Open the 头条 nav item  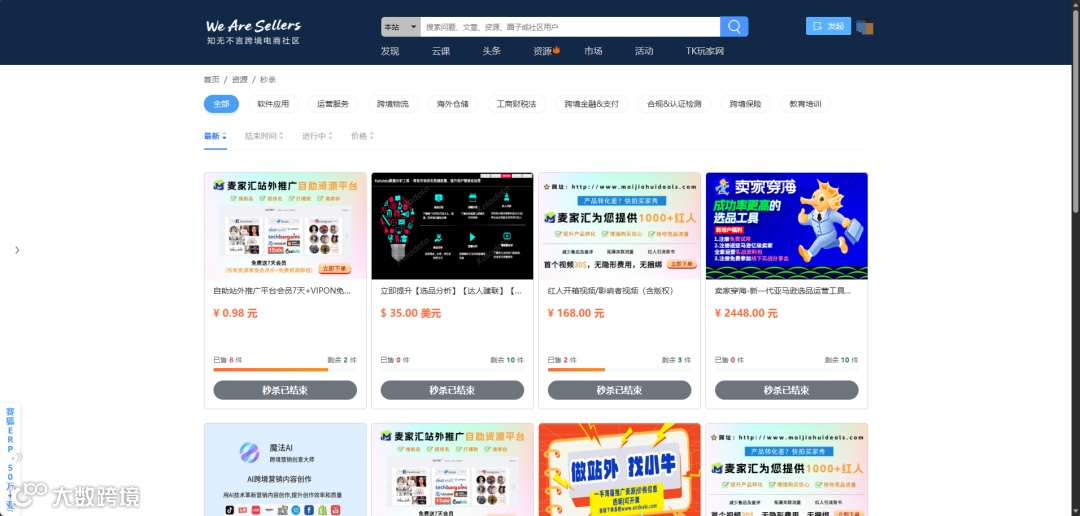491,51
